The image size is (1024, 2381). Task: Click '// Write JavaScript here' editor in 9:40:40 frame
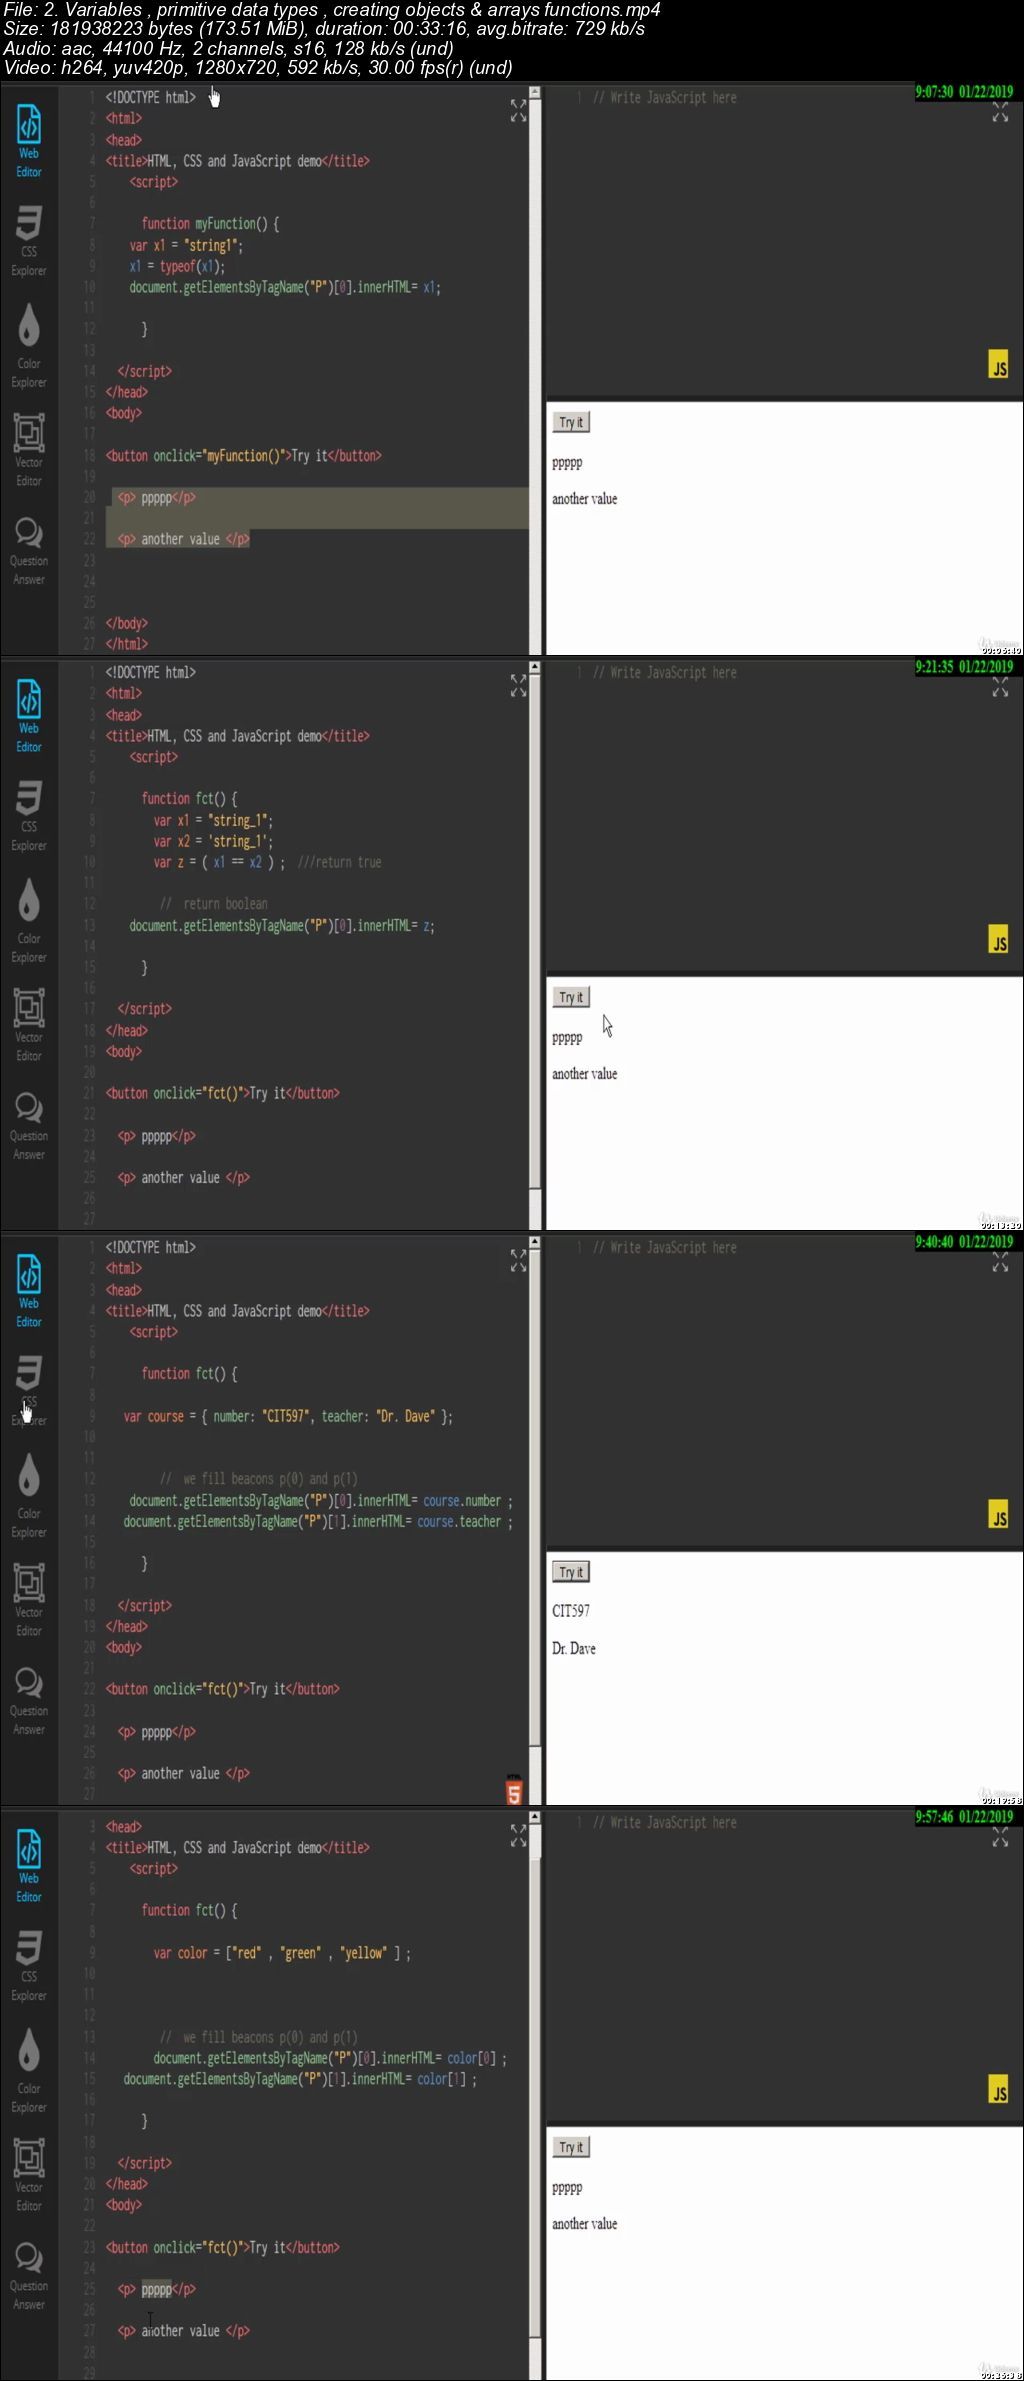click(x=665, y=1248)
